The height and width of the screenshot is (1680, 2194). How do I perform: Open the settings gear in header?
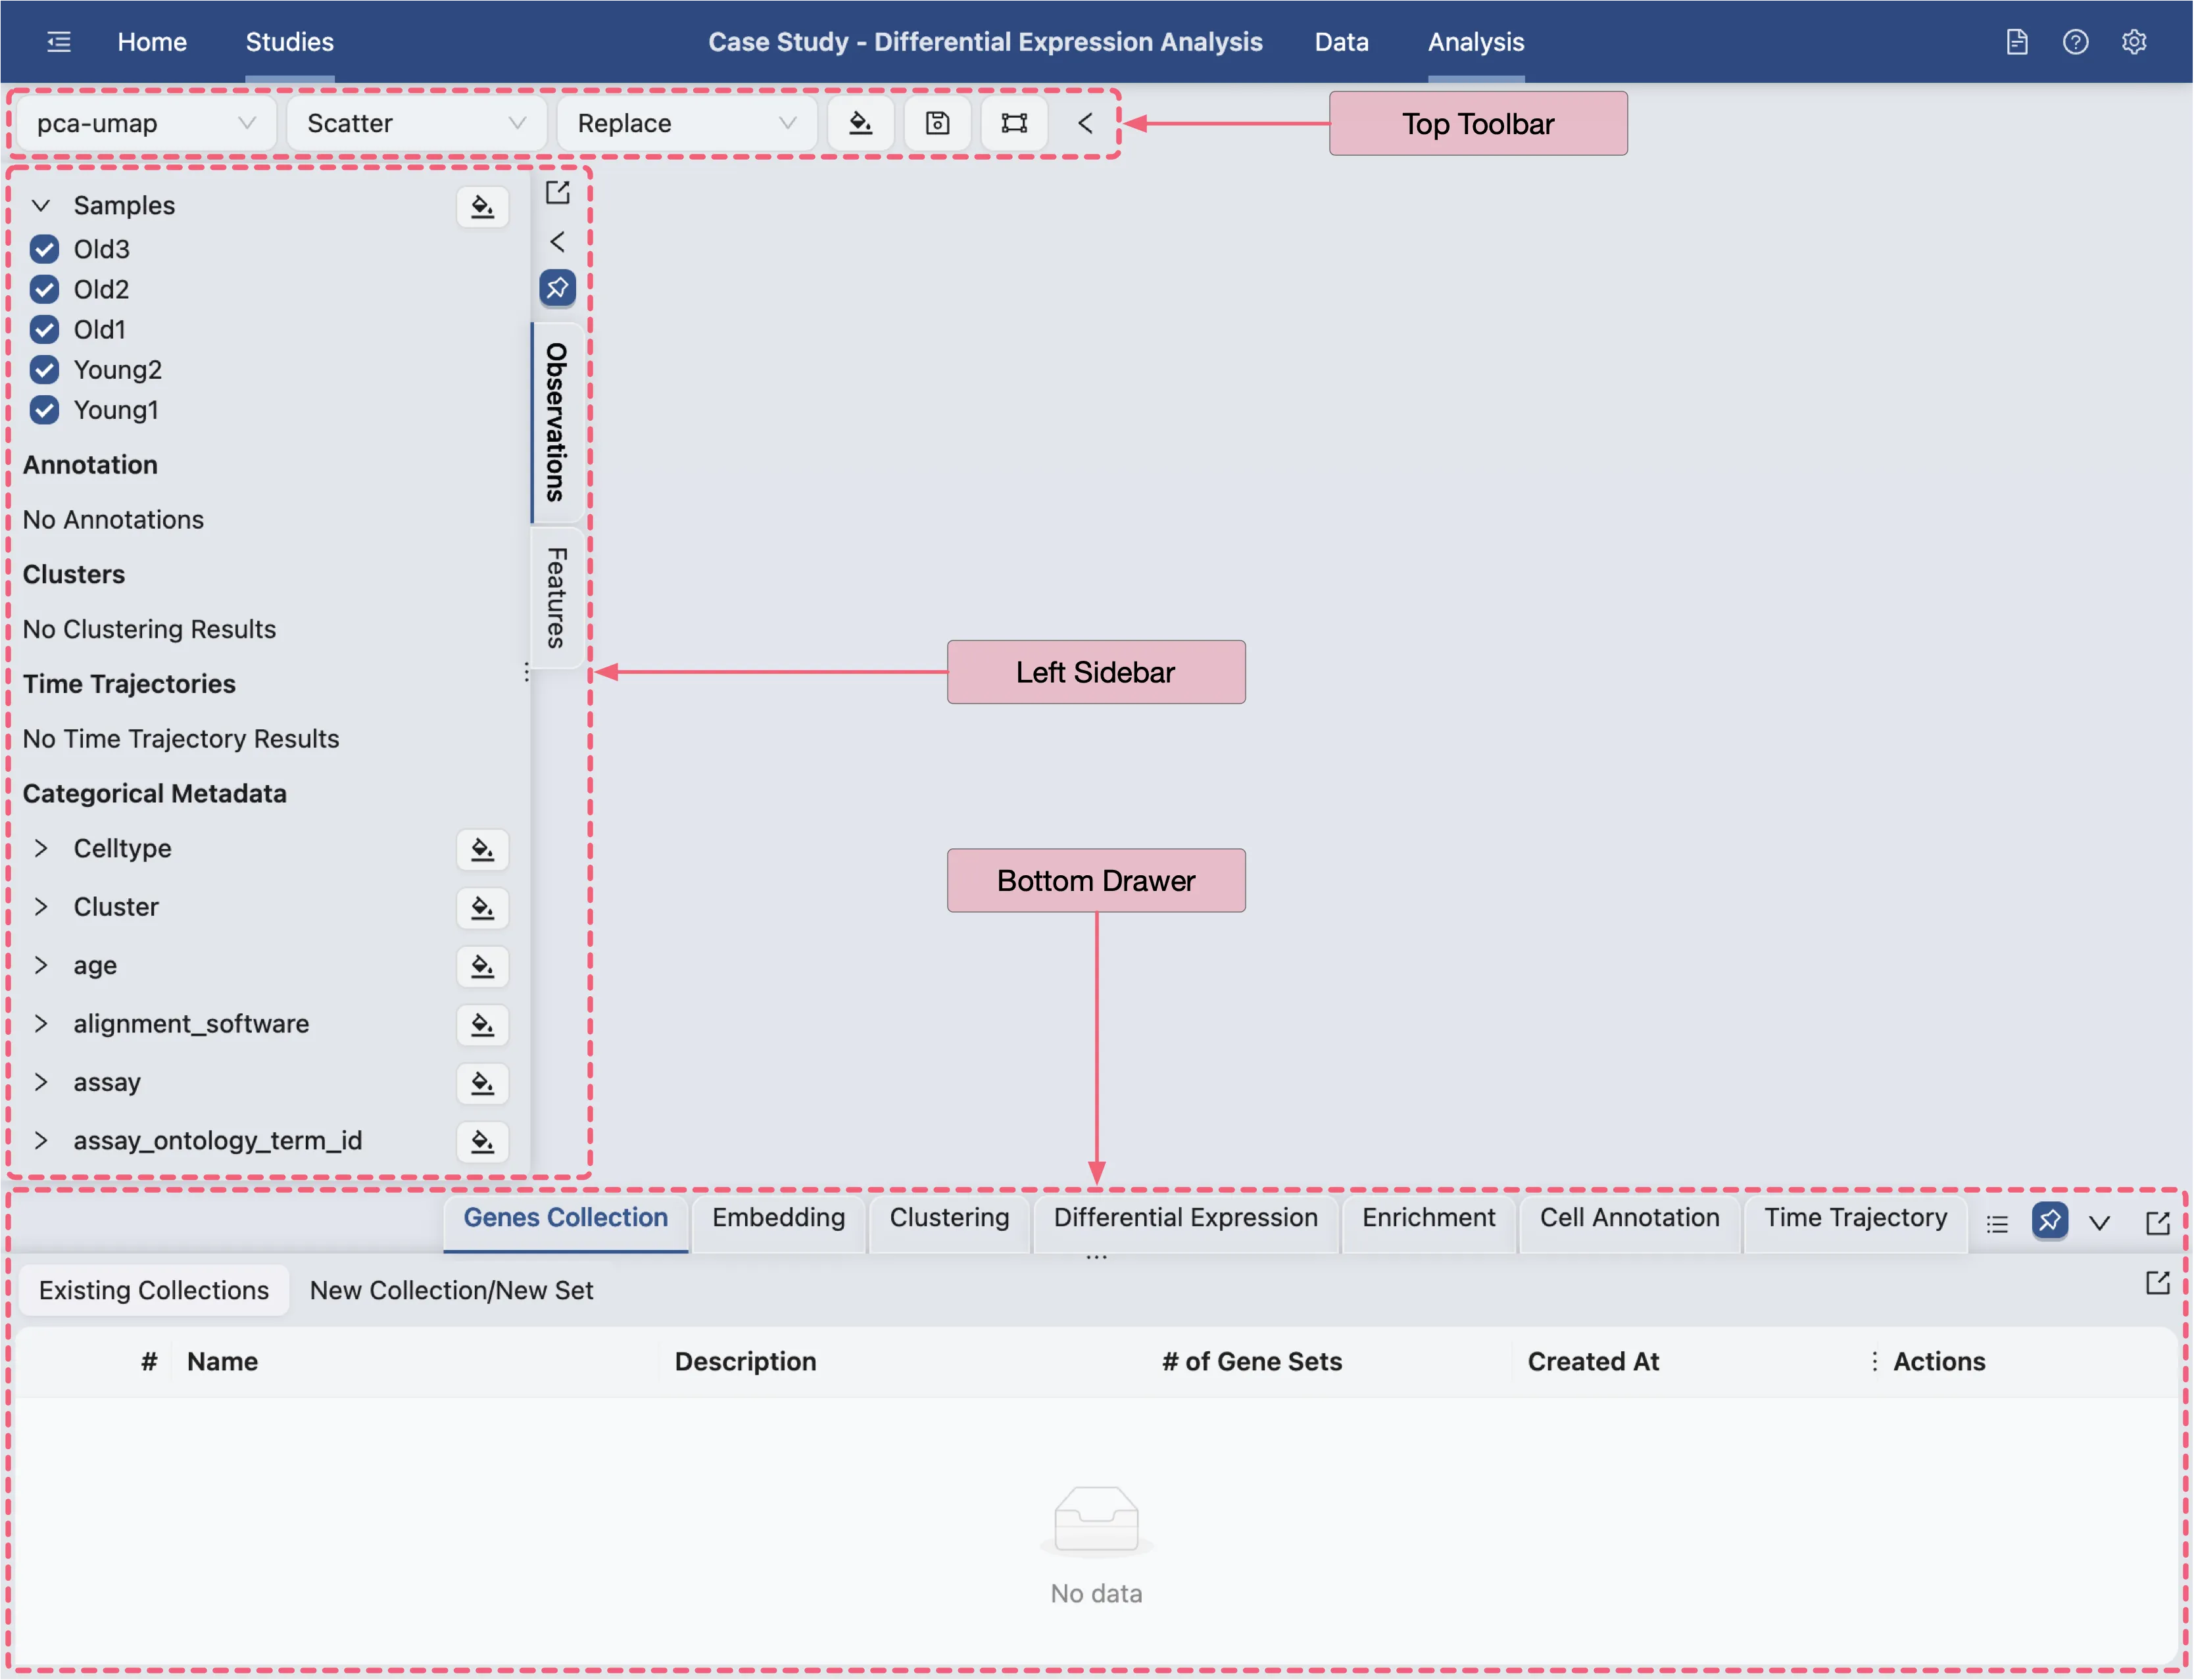[x=2134, y=42]
